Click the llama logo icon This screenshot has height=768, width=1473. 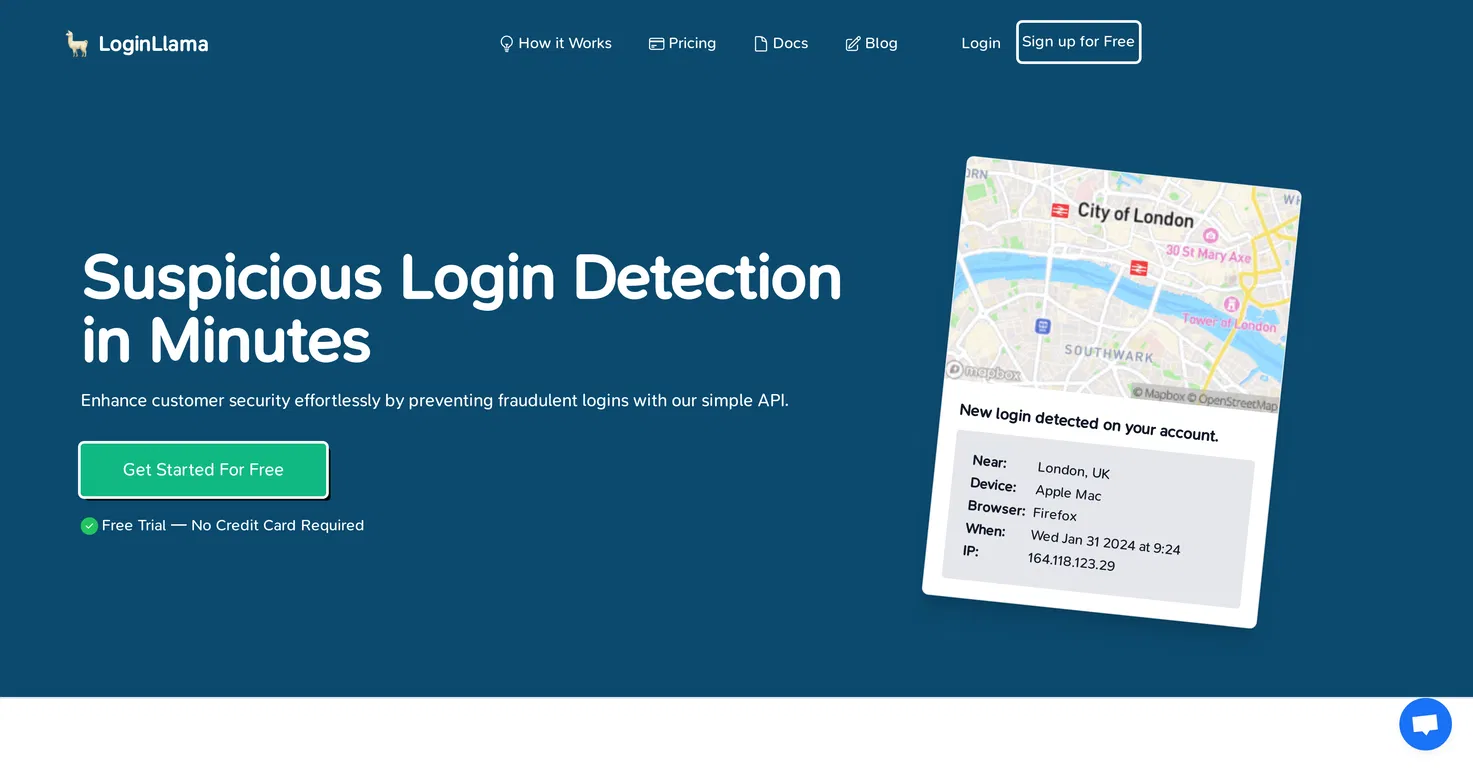[x=77, y=43]
